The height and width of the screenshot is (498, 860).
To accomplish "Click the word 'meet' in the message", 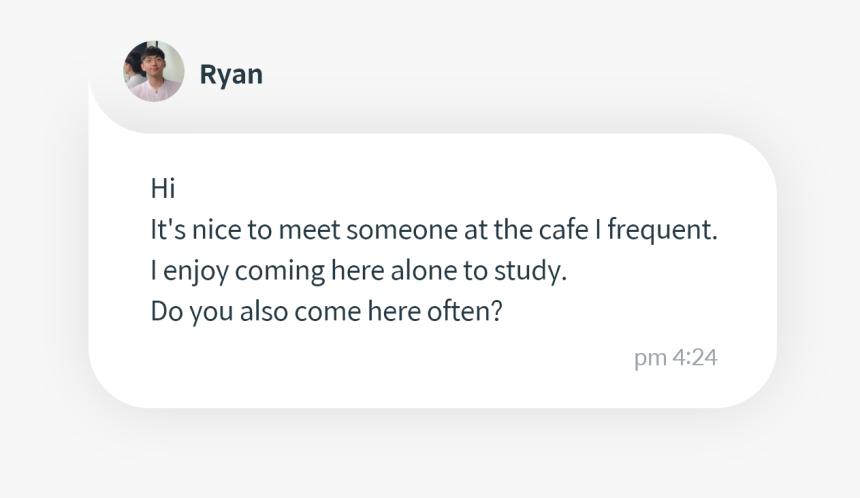I will coord(309,229).
